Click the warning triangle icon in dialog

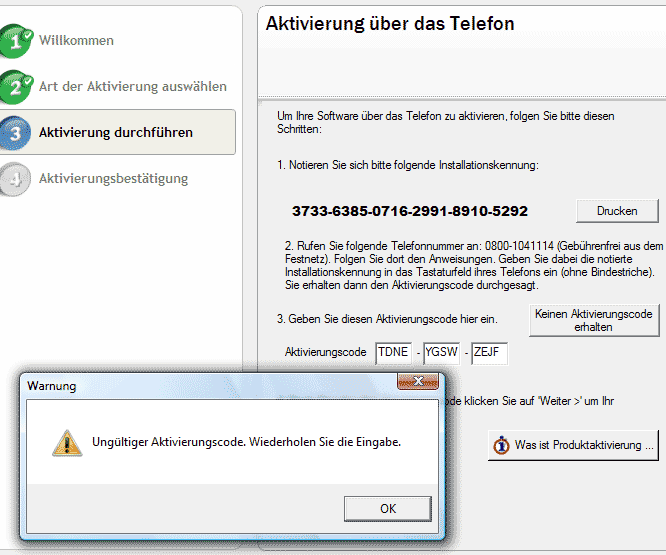(x=67, y=443)
